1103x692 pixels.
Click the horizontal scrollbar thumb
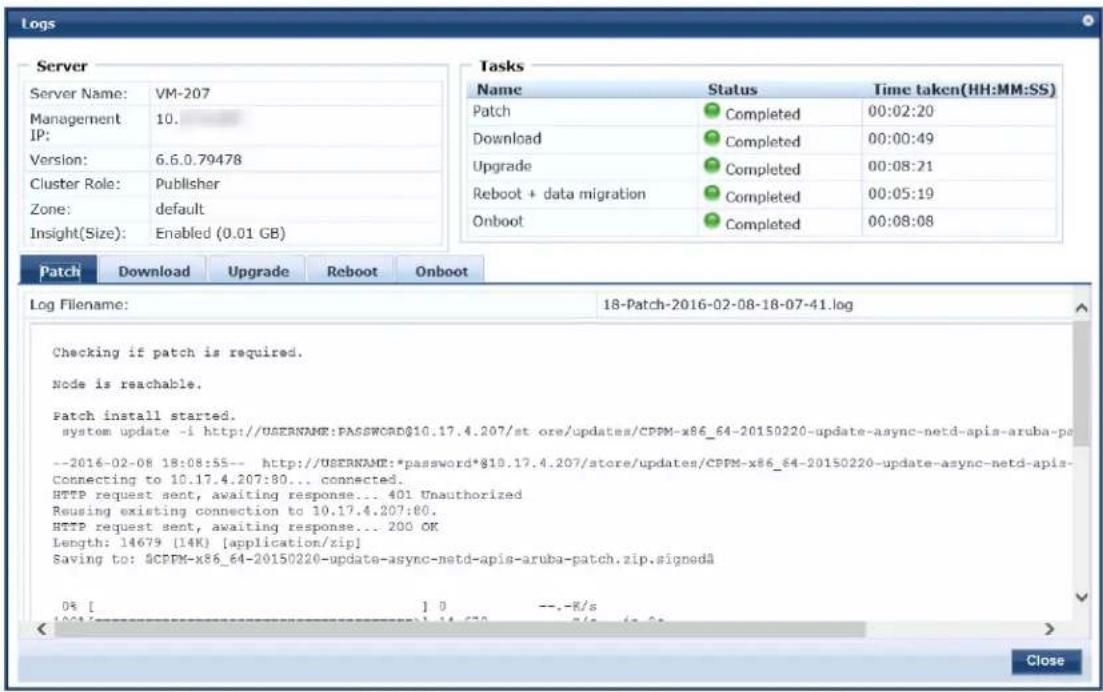460,629
